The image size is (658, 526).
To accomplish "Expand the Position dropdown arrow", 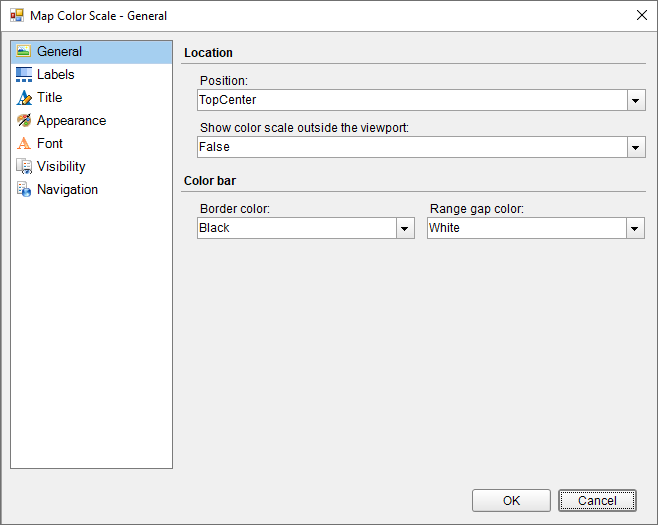I will pyautogui.click(x=636, y=101).
